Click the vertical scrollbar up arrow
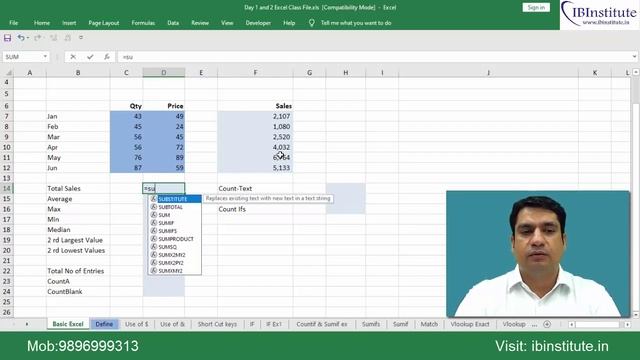This screenshot has height=360, width=640. pos(636,72)
